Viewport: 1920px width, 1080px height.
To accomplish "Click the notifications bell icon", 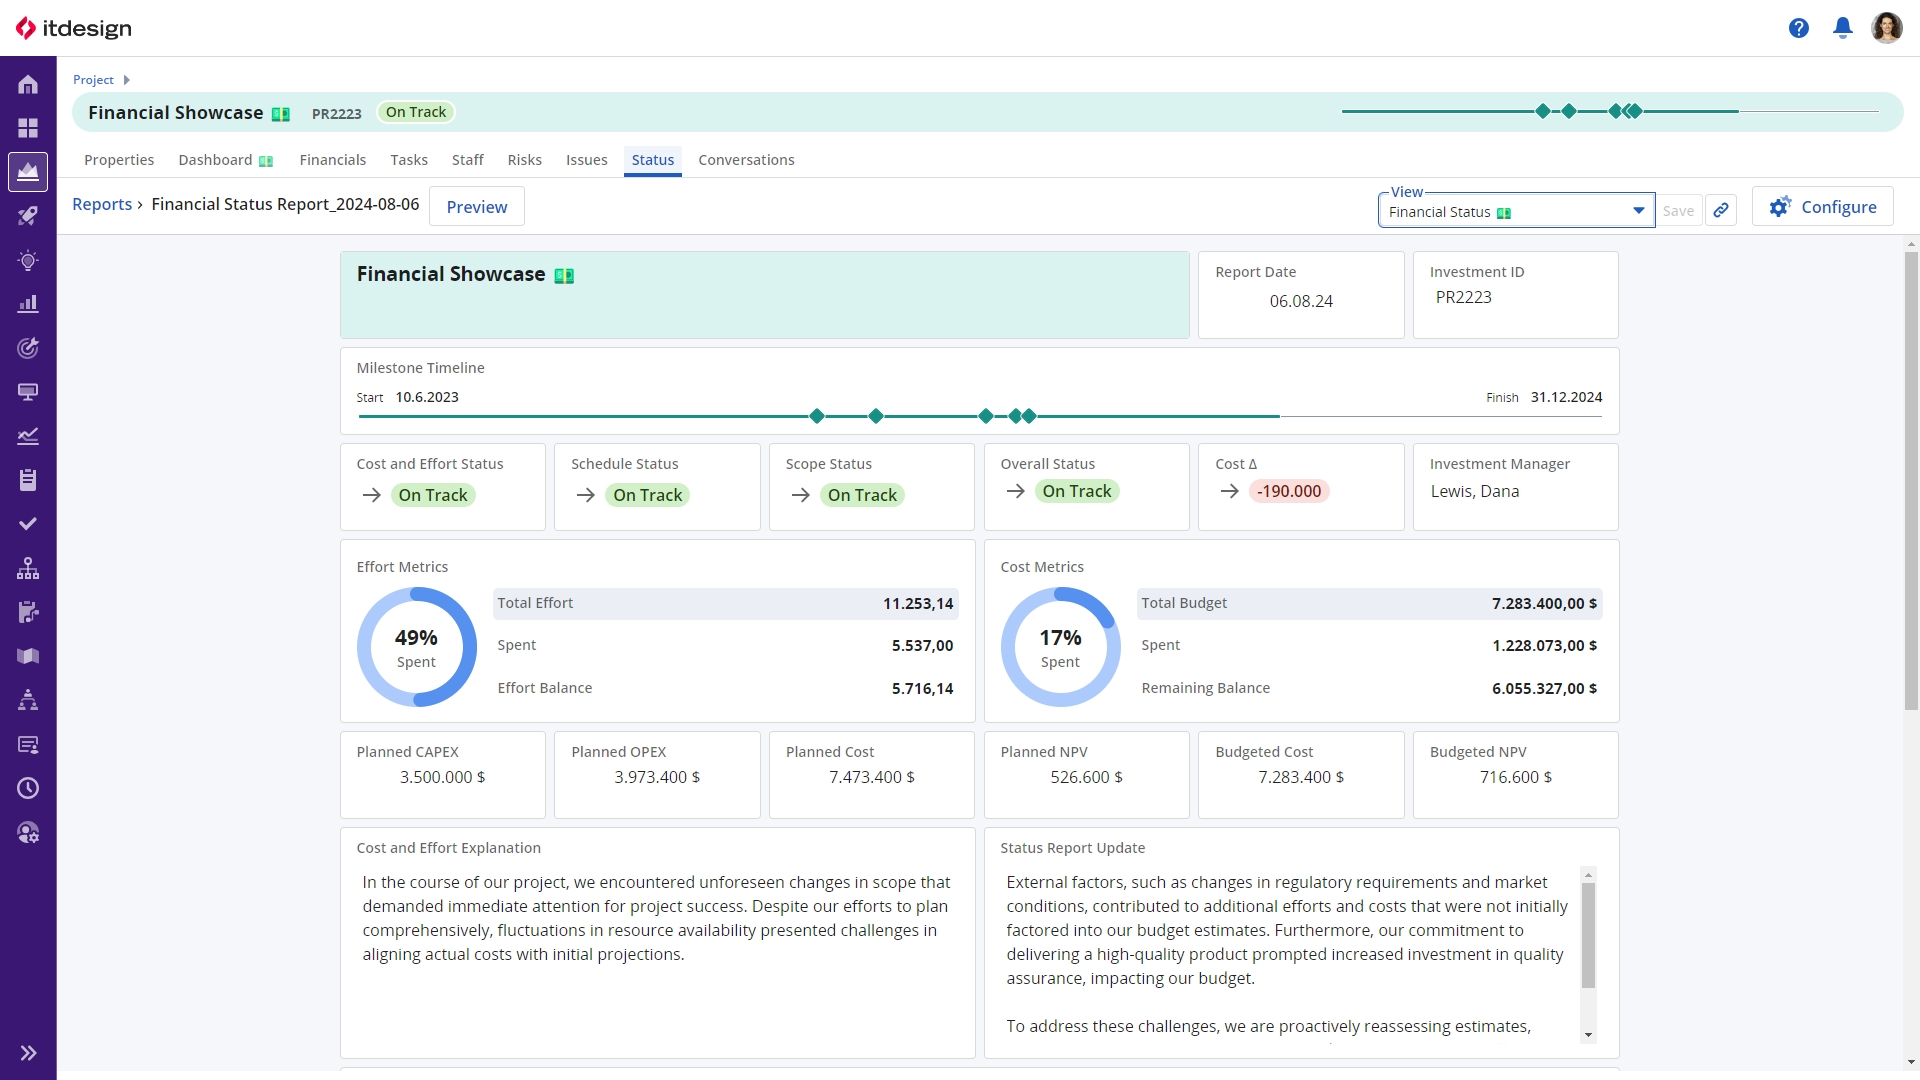I will (1842, 28).
